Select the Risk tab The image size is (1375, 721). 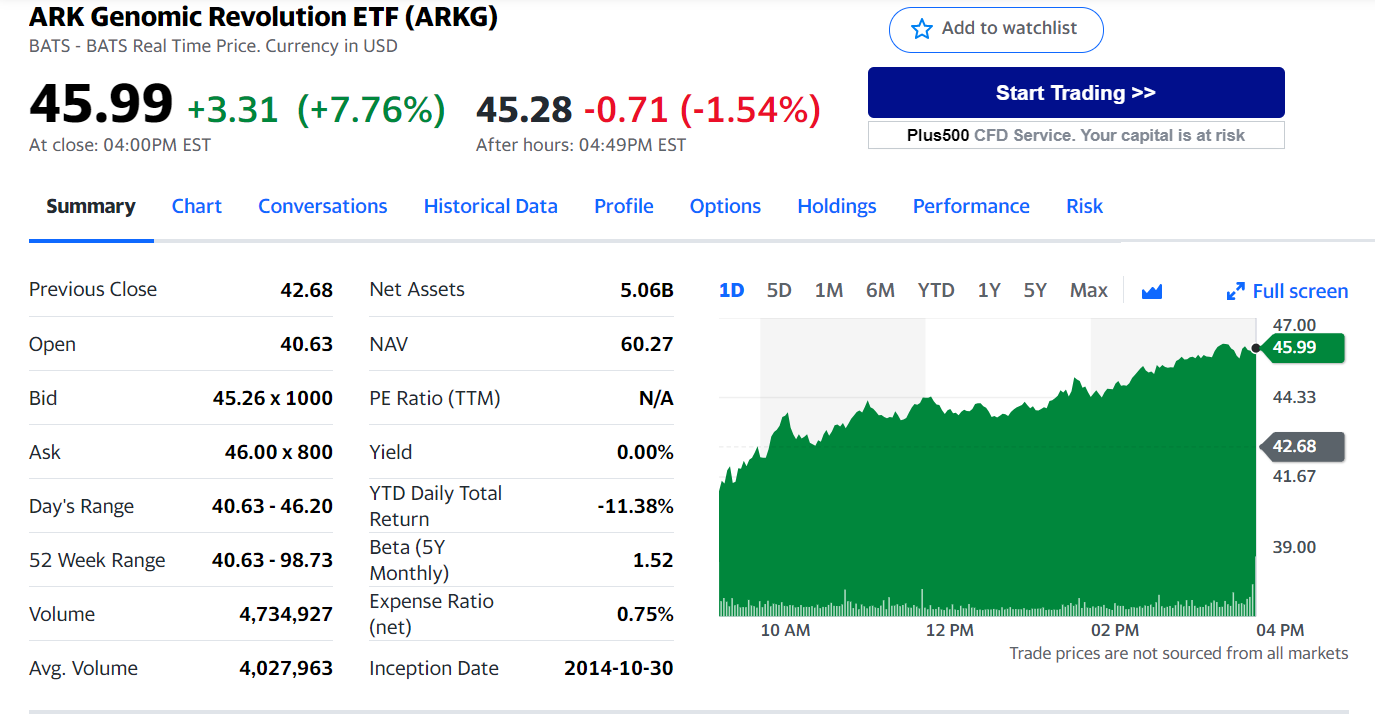[x=1084, y=206]
